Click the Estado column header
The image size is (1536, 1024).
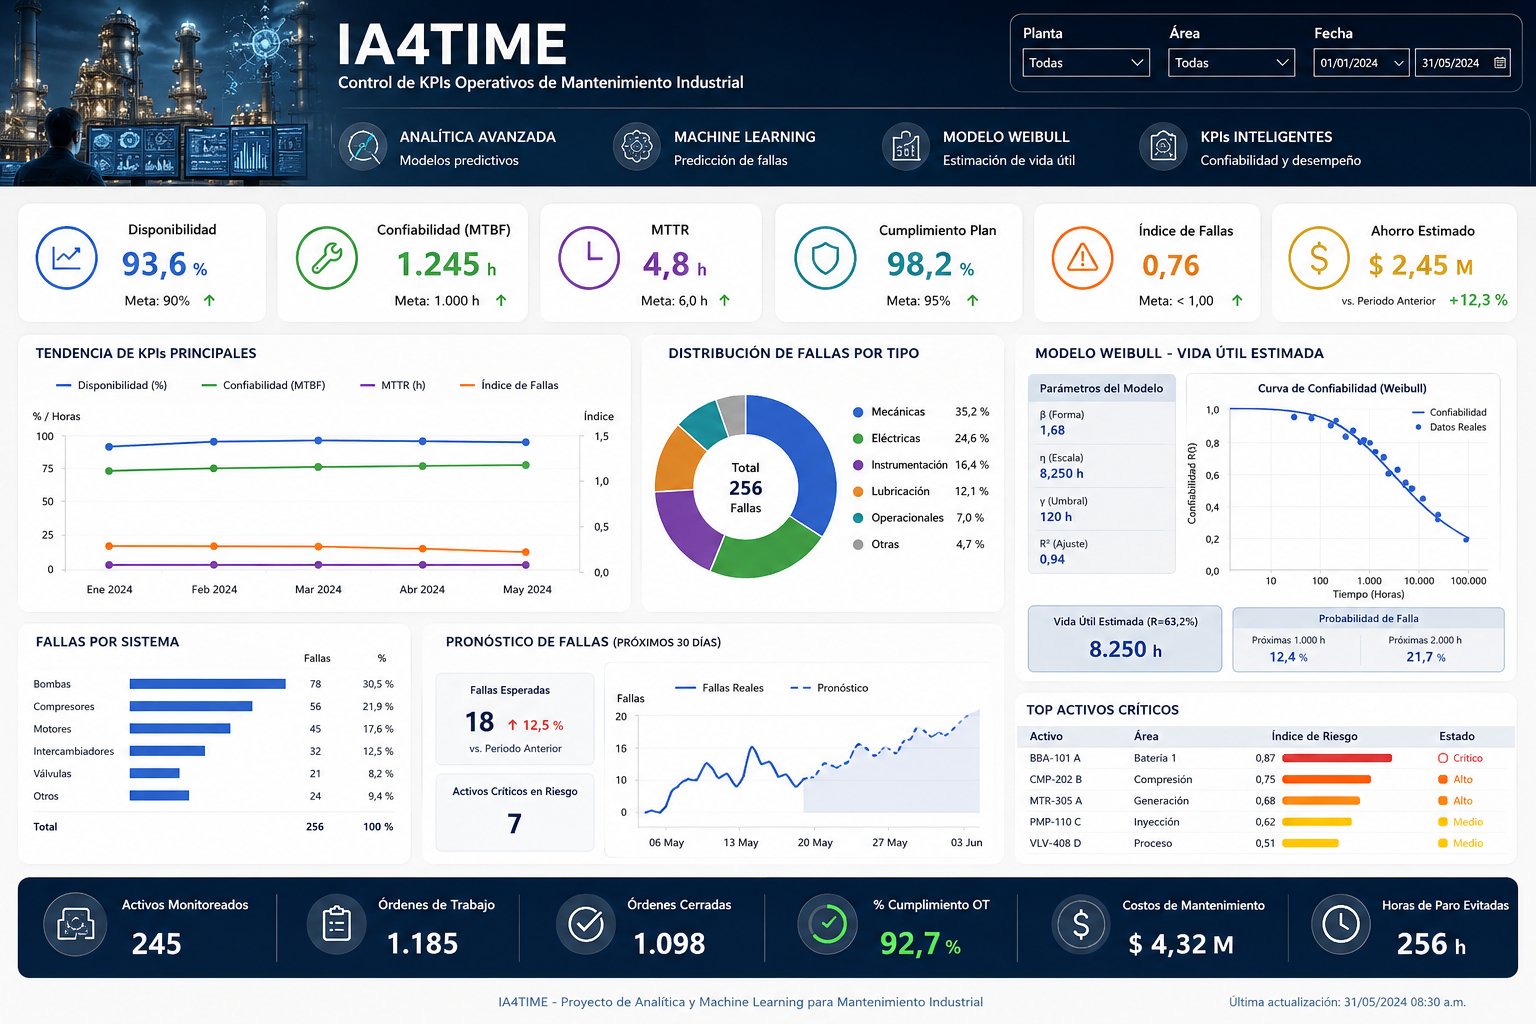pos(1457,736)
